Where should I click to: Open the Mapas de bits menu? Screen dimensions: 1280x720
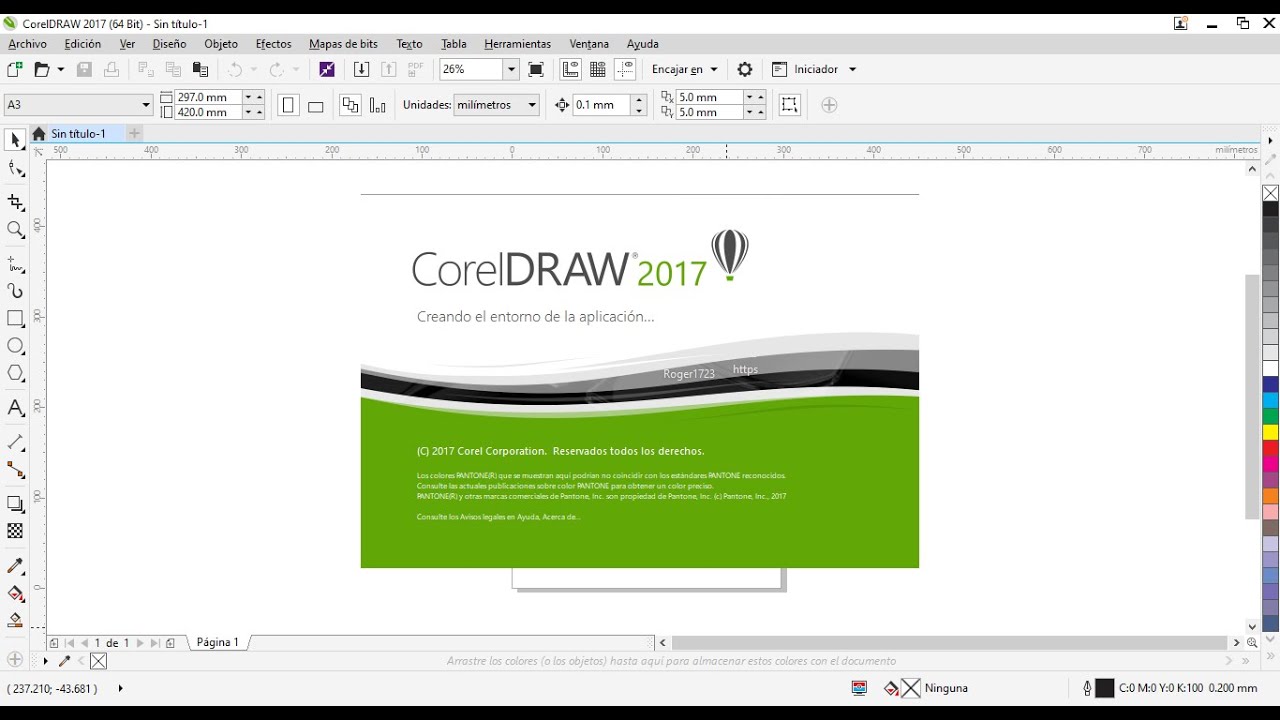343,44
